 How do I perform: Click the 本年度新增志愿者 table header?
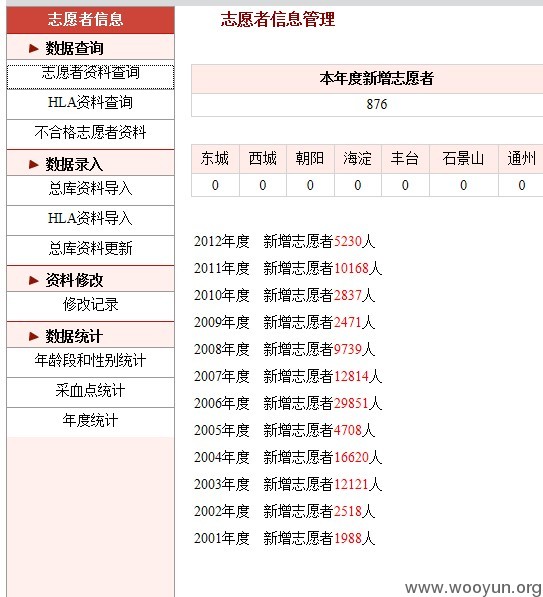[x=377, y=78]
